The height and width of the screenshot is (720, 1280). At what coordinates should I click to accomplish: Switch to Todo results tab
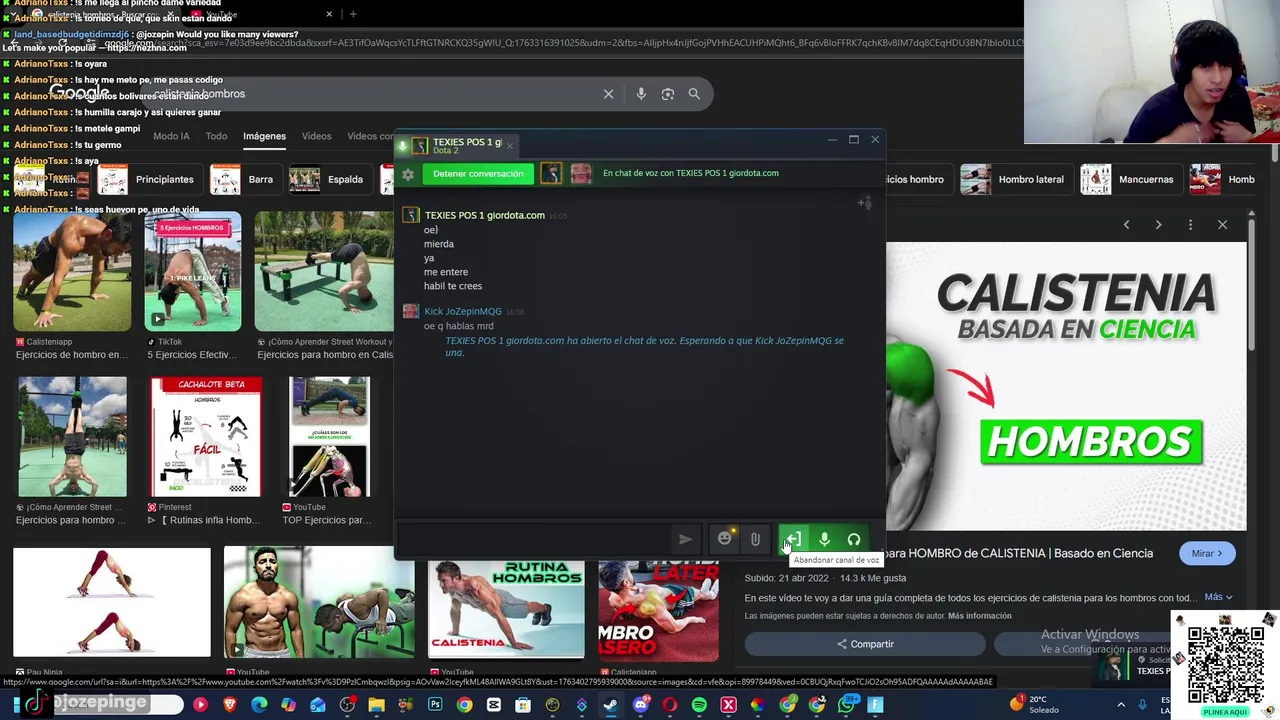tap(216, 136)
